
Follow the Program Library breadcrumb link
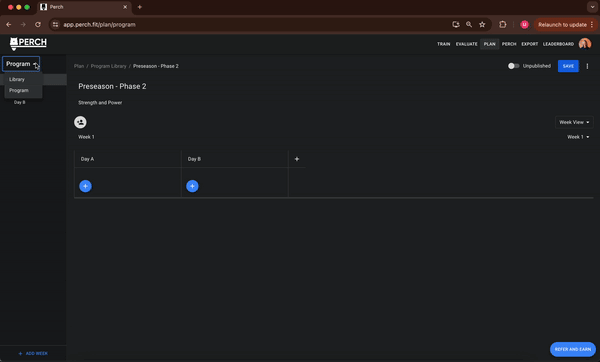(108, 66)
